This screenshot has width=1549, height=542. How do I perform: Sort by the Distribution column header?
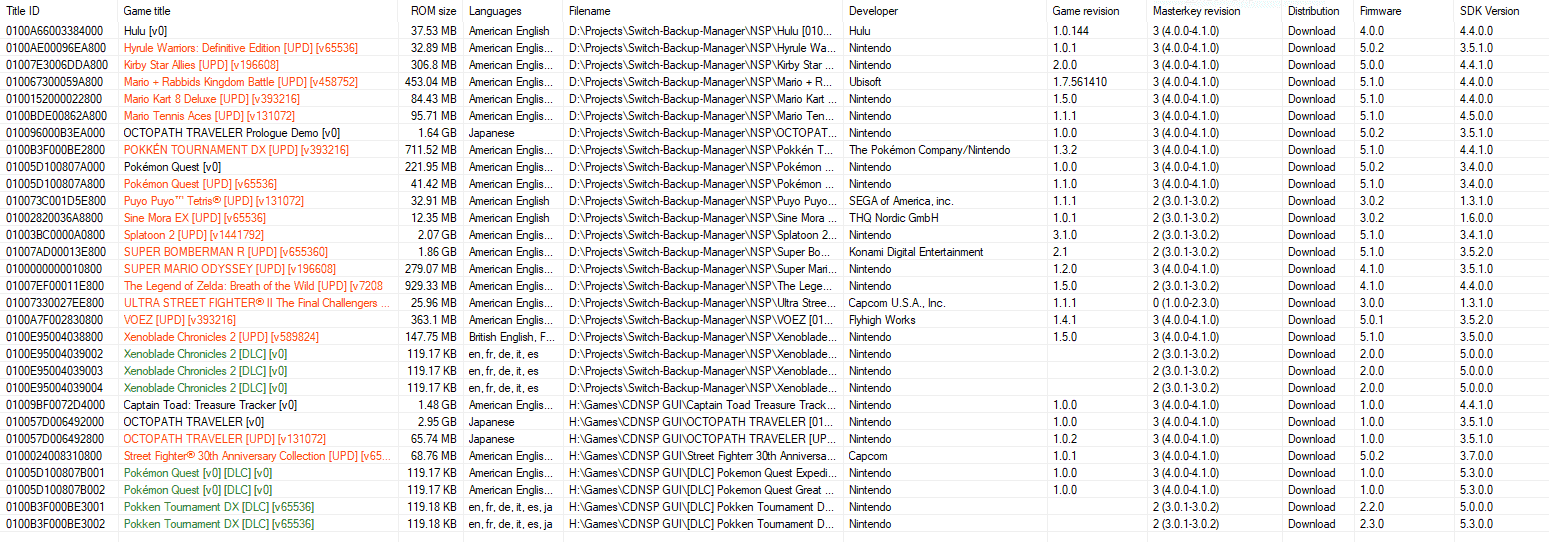pos(1318,11)
